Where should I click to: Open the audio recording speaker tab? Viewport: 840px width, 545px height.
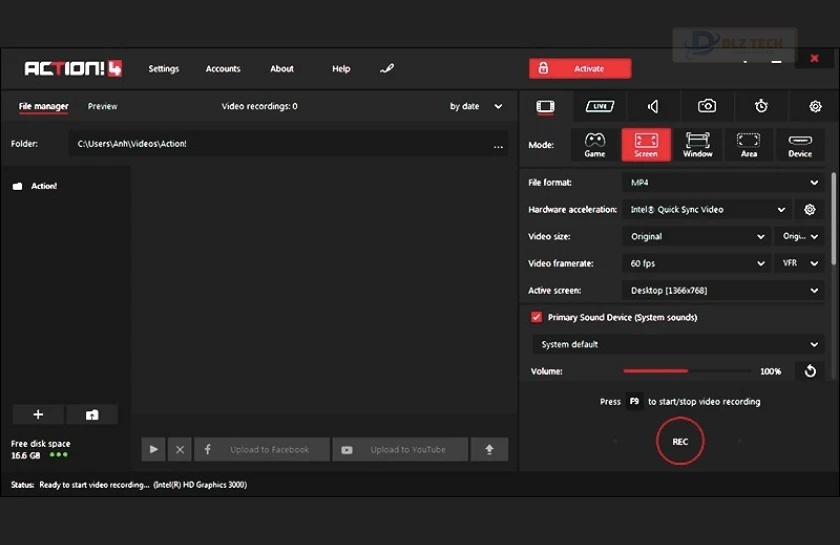(652, 106)
